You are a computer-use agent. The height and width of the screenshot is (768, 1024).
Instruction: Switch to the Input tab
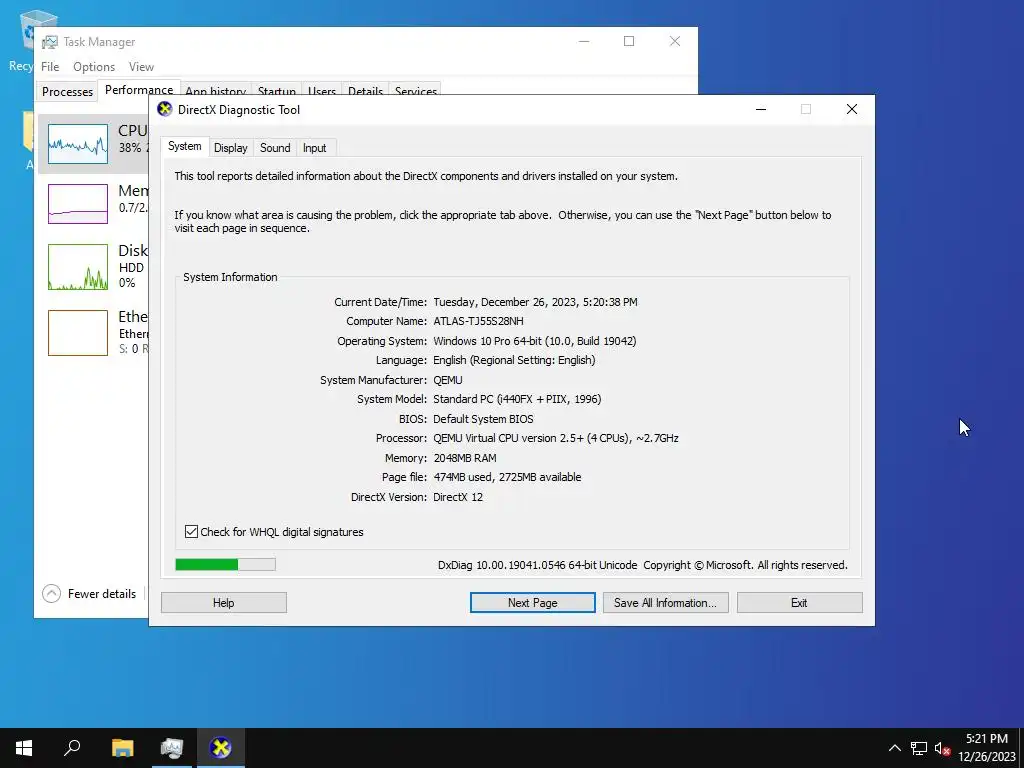point(314,148)
